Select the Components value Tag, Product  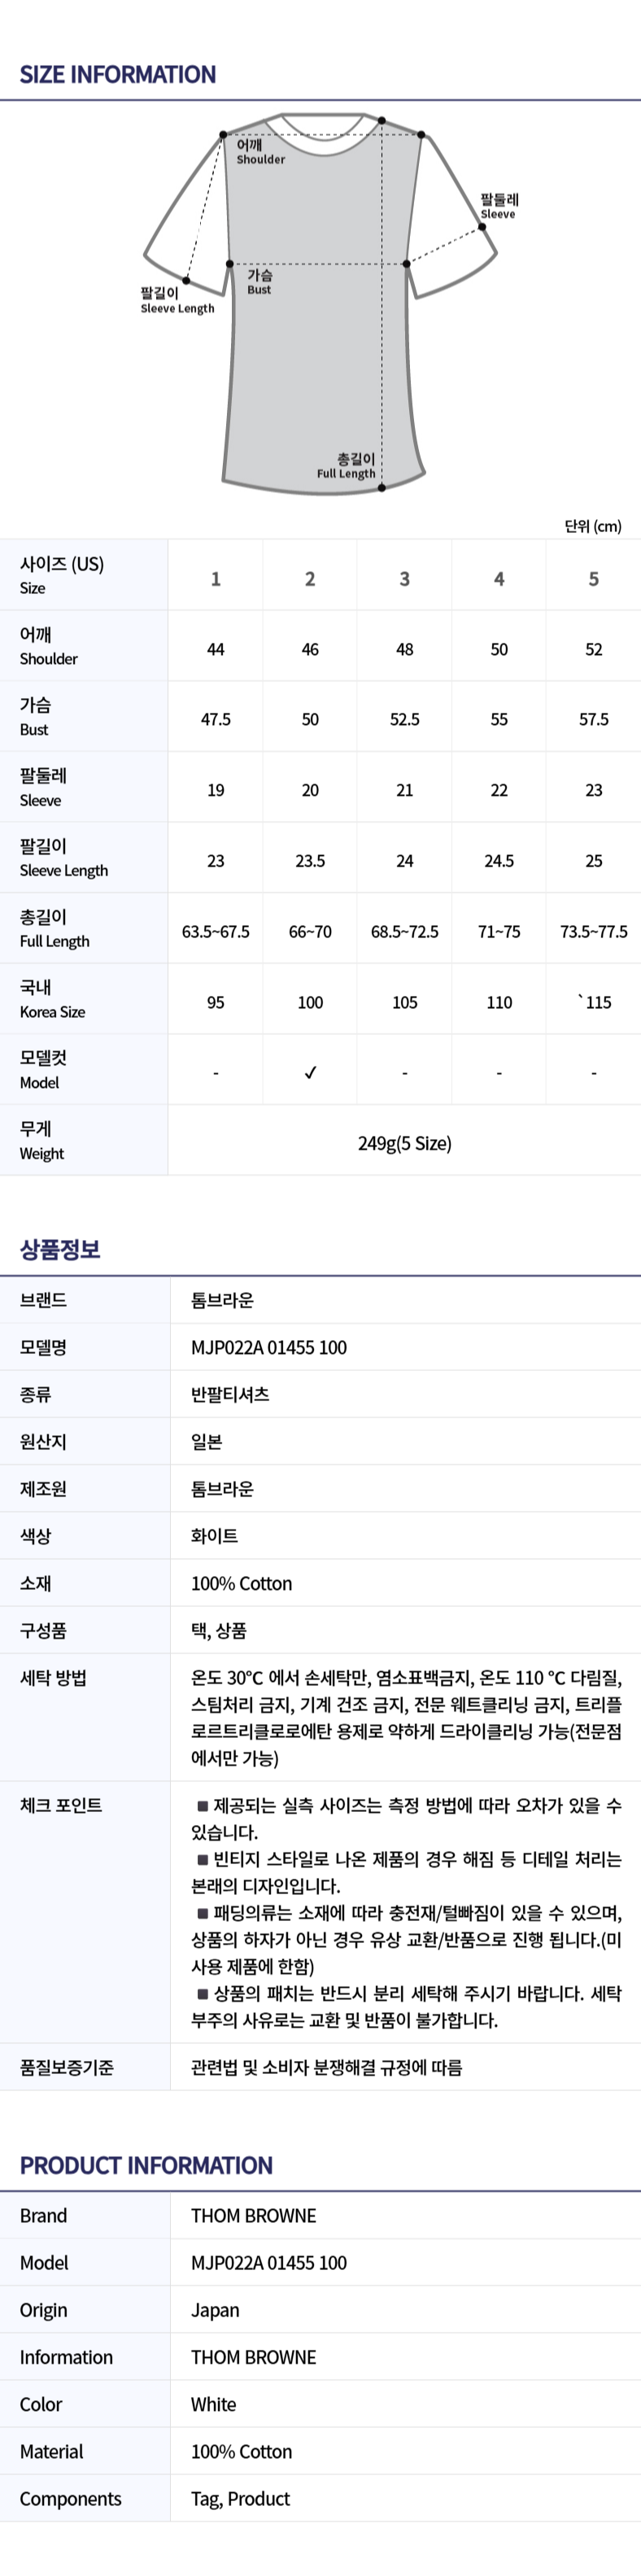pyautogui.click(x=240, y=2498)
